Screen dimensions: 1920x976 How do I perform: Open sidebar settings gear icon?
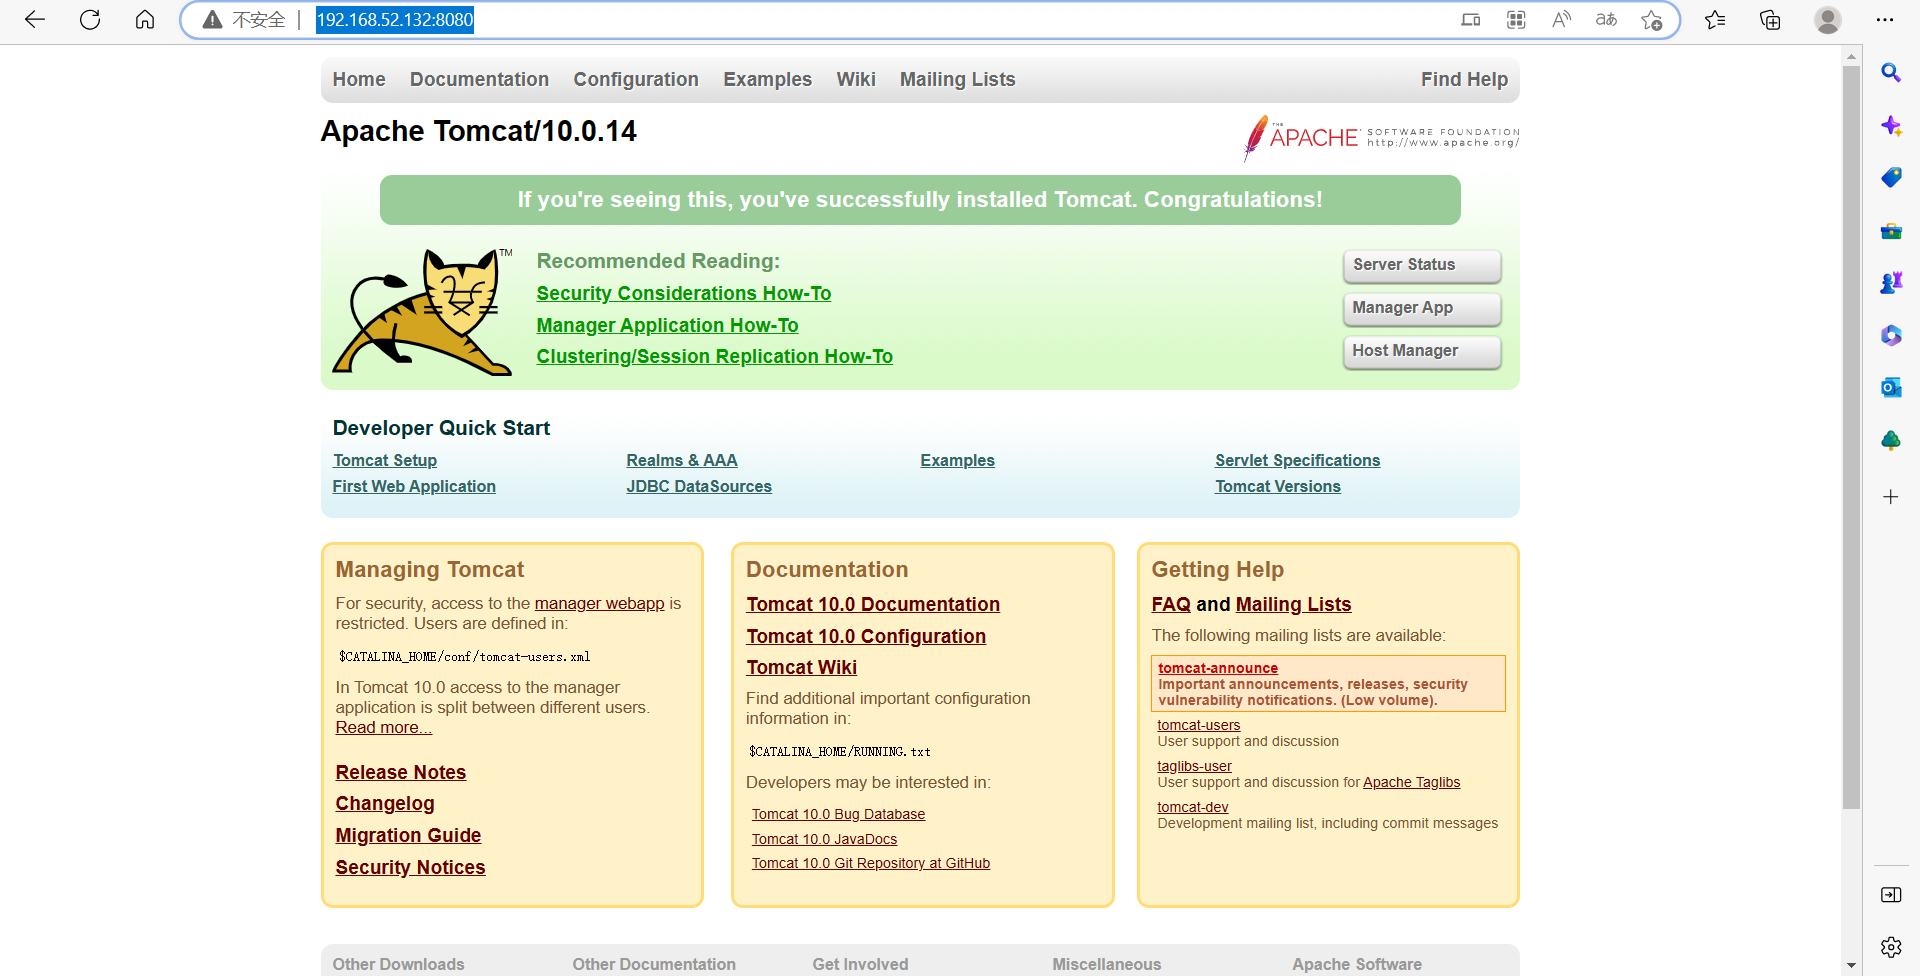1891,947
